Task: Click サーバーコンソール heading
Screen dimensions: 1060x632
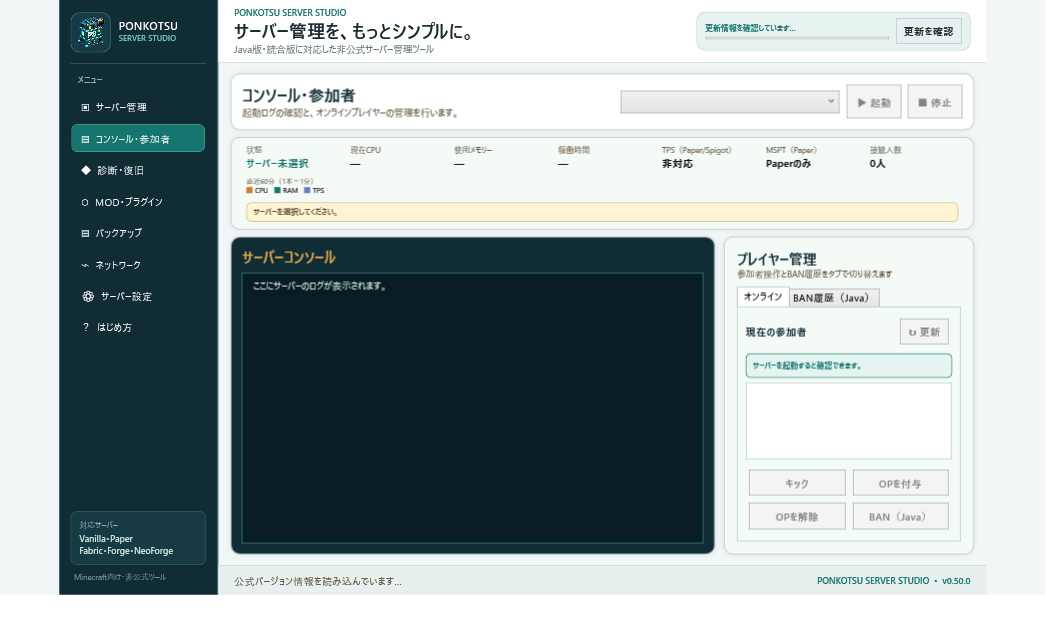Action: (289, 258)
